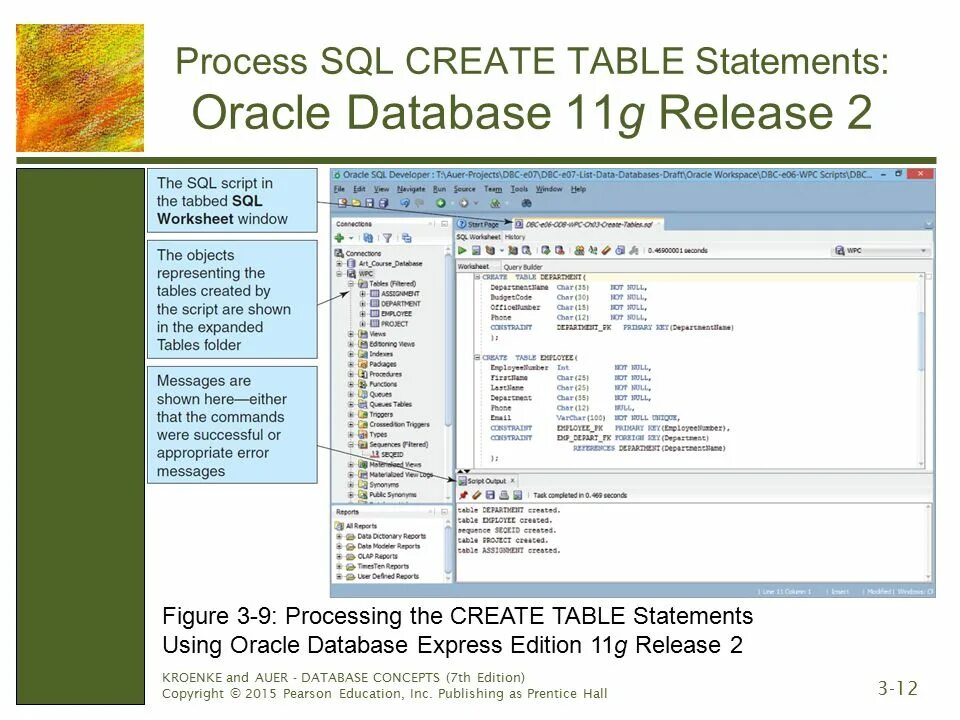The width and height of the screenshot is (960, 720).
Task: Select User Defined Reports item
Action: click(388, 576)
